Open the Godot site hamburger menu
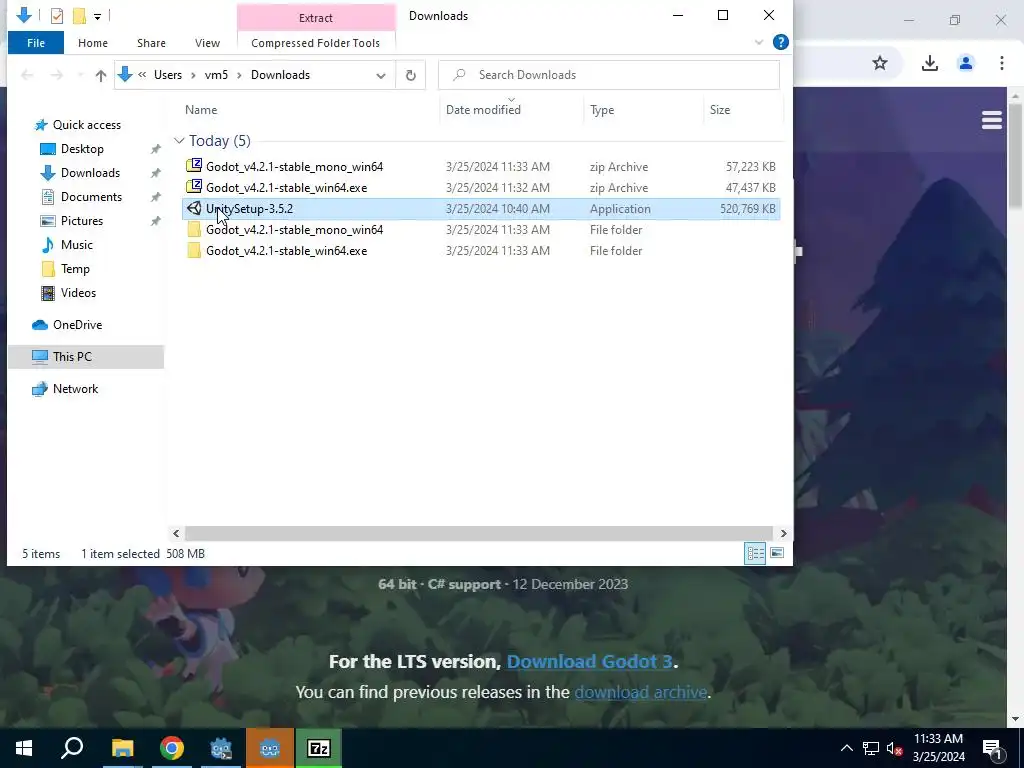The height and width of the screenshot is (768, 1024). [x=991, y=120]
